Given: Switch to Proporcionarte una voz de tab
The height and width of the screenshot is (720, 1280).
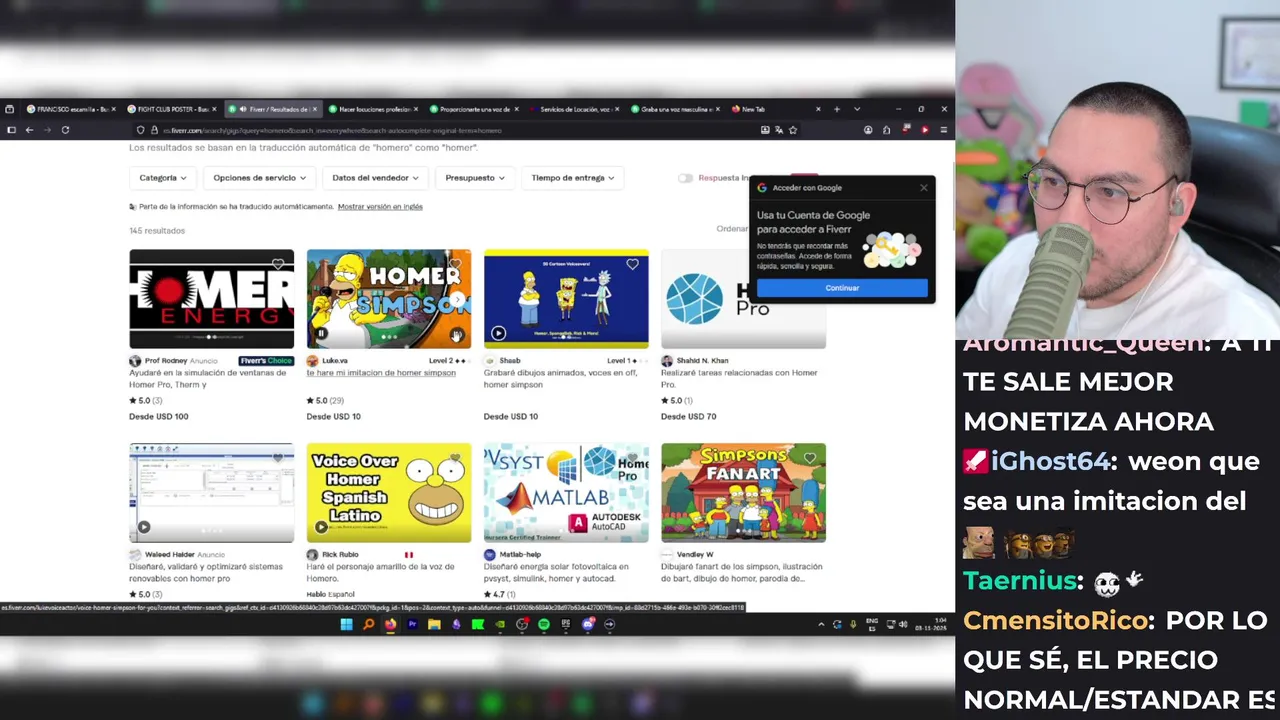Looking at the screenshot, I should [x=475, y=109].
